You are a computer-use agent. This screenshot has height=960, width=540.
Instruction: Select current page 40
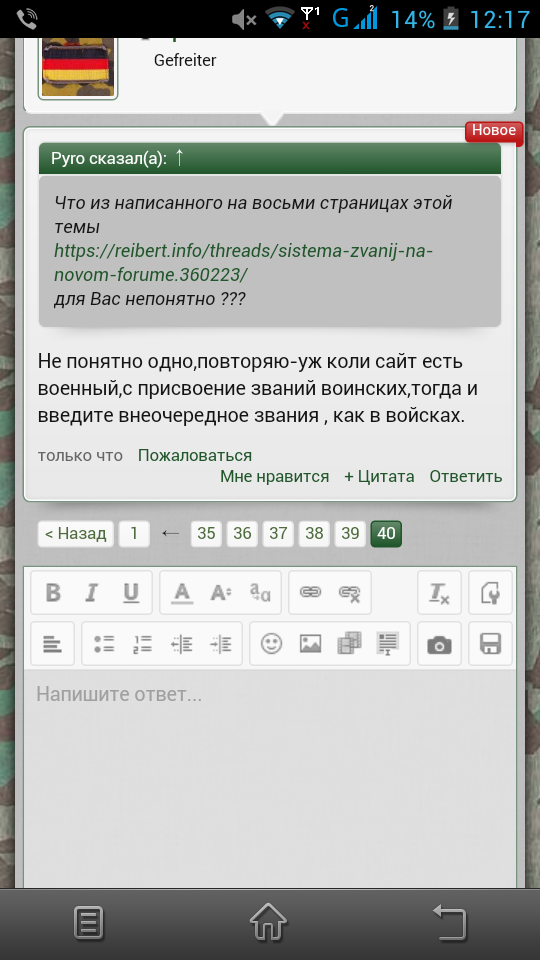click(386, 533)
